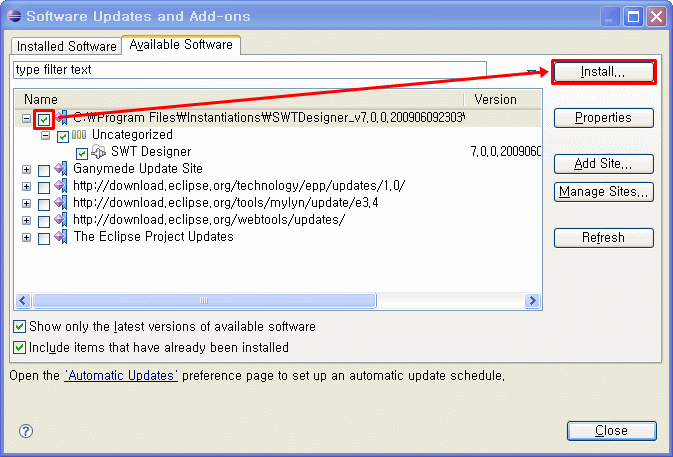
Task: Open the help question mark icon
Action: 26,431
